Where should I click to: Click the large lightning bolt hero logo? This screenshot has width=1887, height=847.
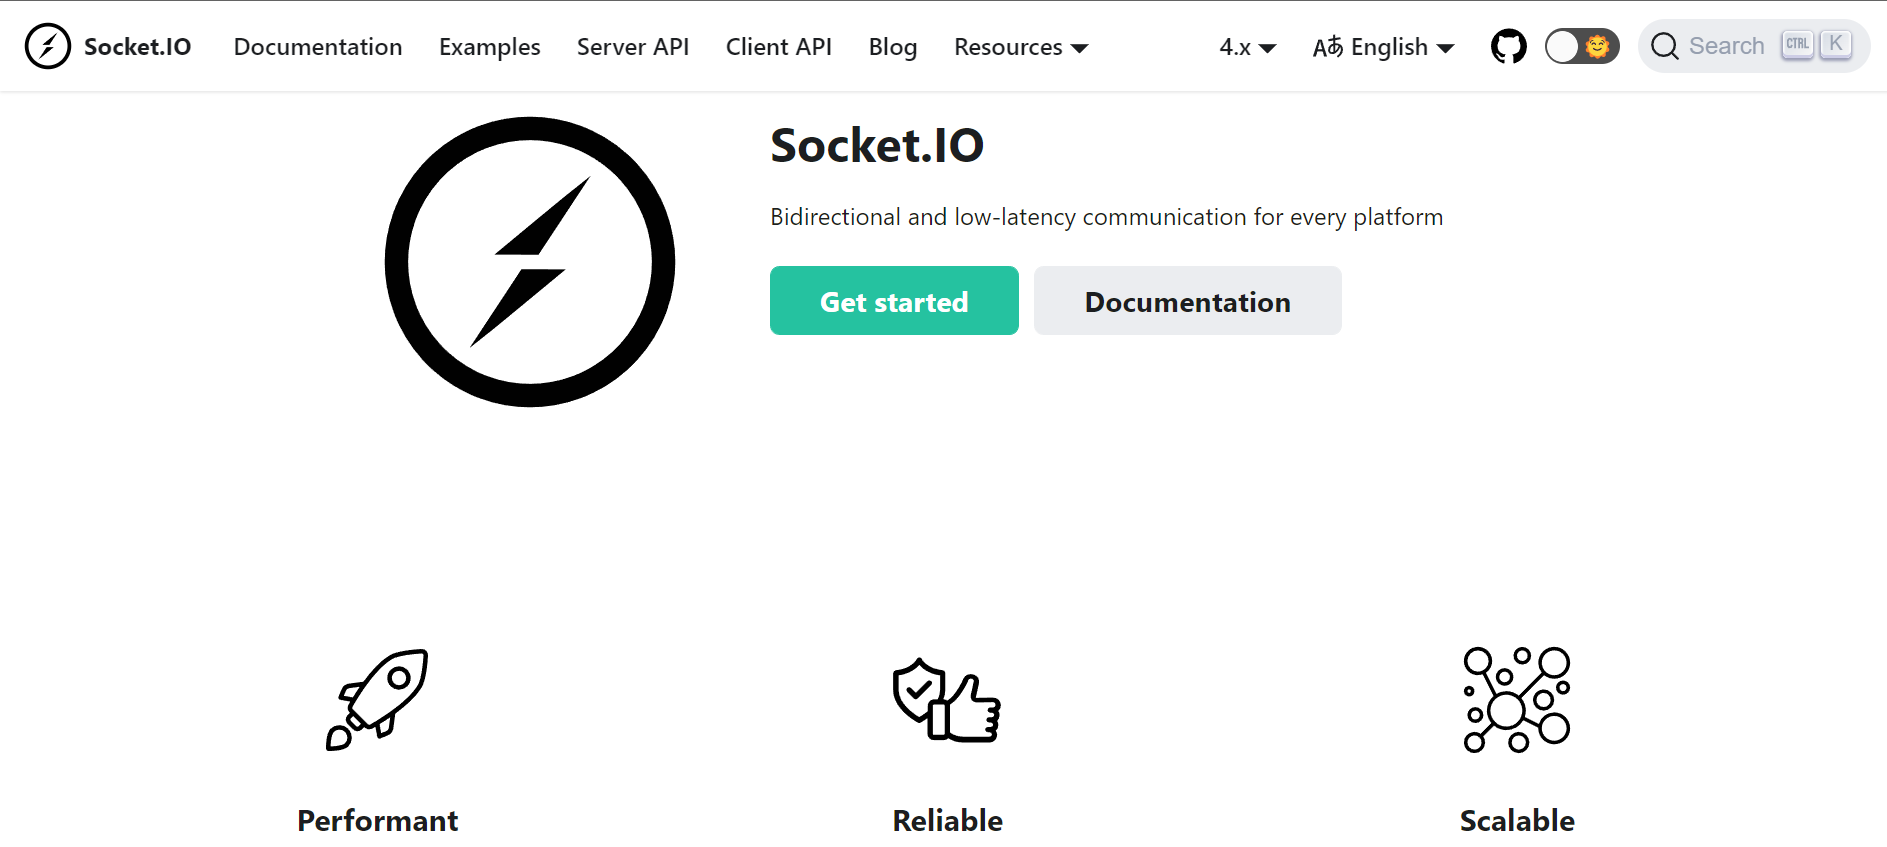(x=530, y=262)
